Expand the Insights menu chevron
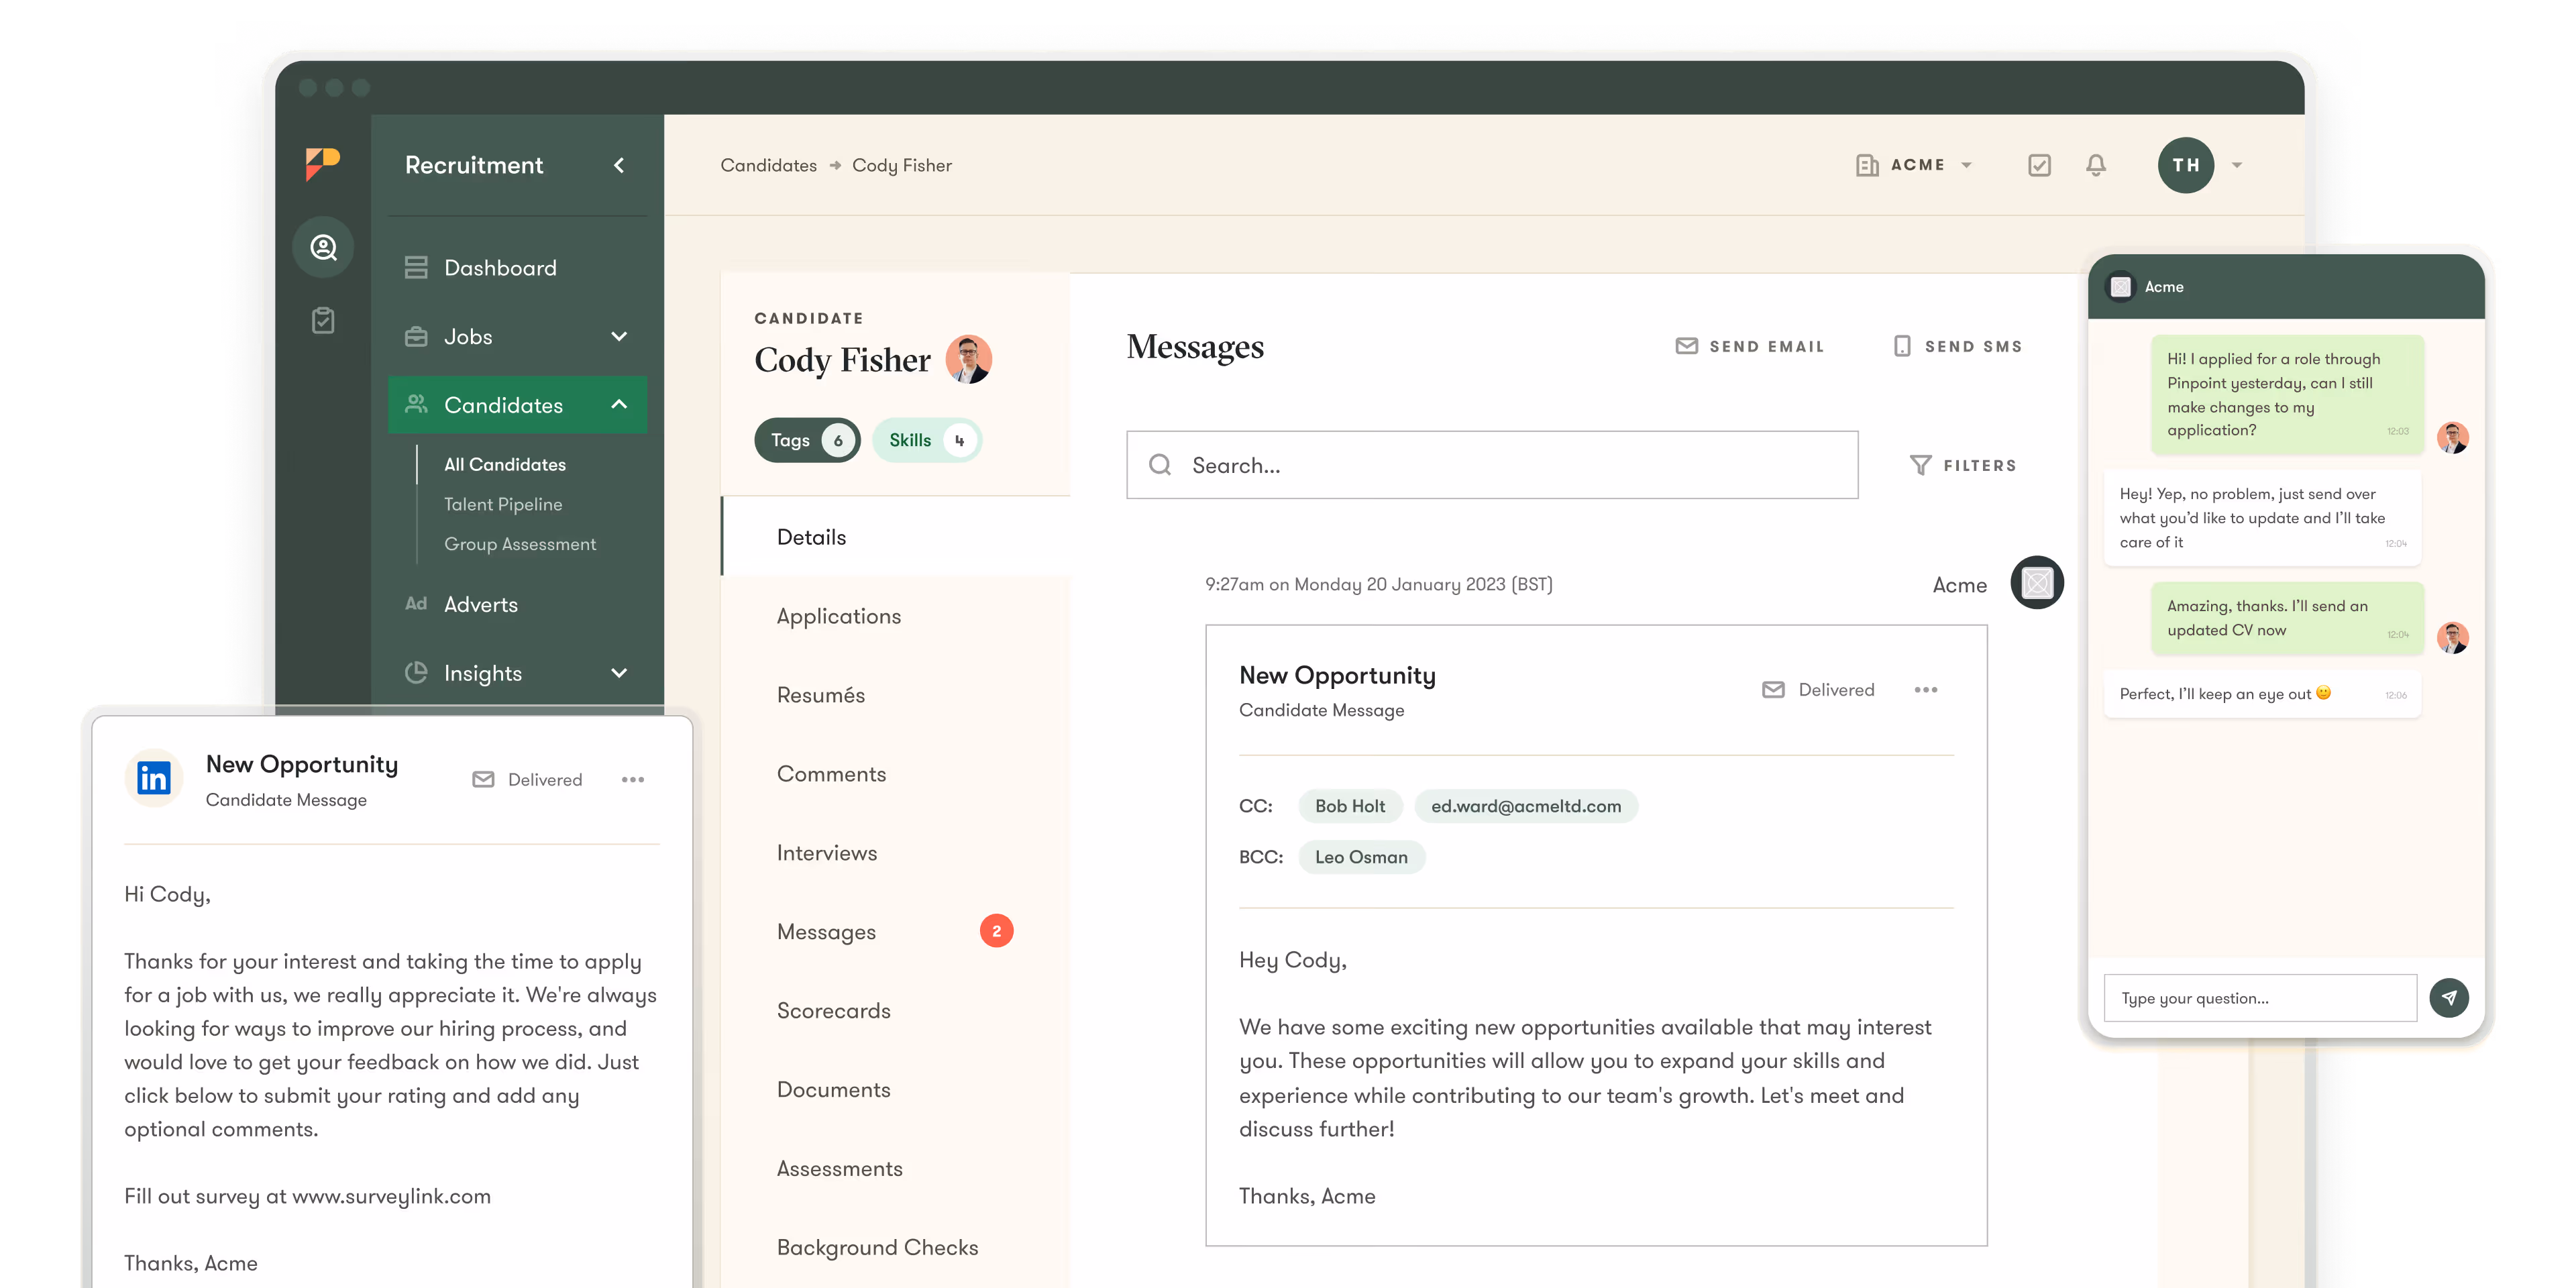Image resolution: width=2576 pixels, height=1288 pixels. coord(619,673)
